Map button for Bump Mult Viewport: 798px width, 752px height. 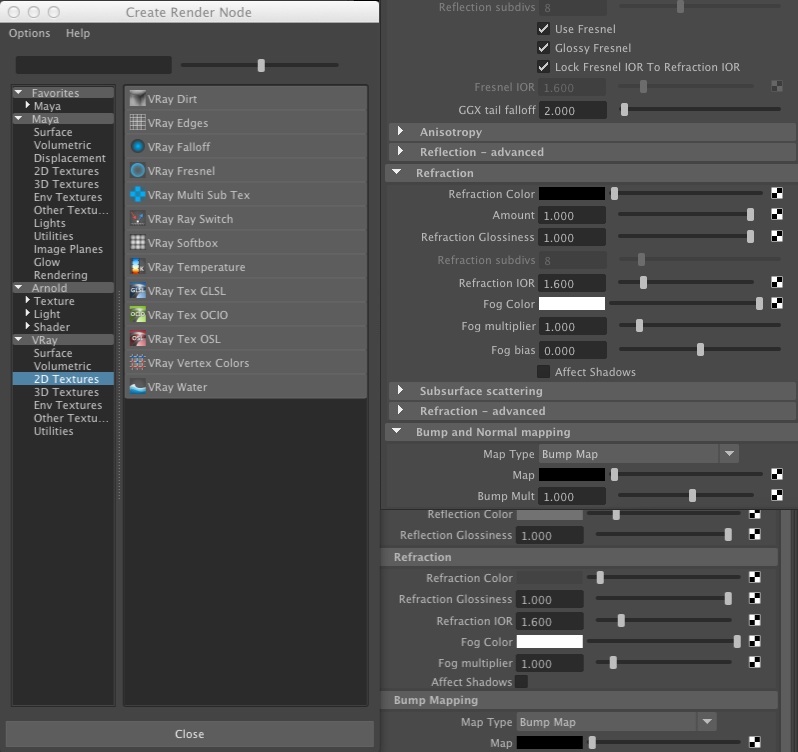click(777, 495)
